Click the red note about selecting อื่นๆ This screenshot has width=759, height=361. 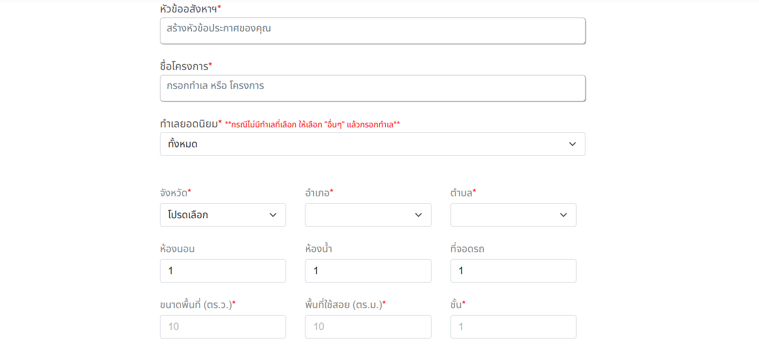point(313,124)
